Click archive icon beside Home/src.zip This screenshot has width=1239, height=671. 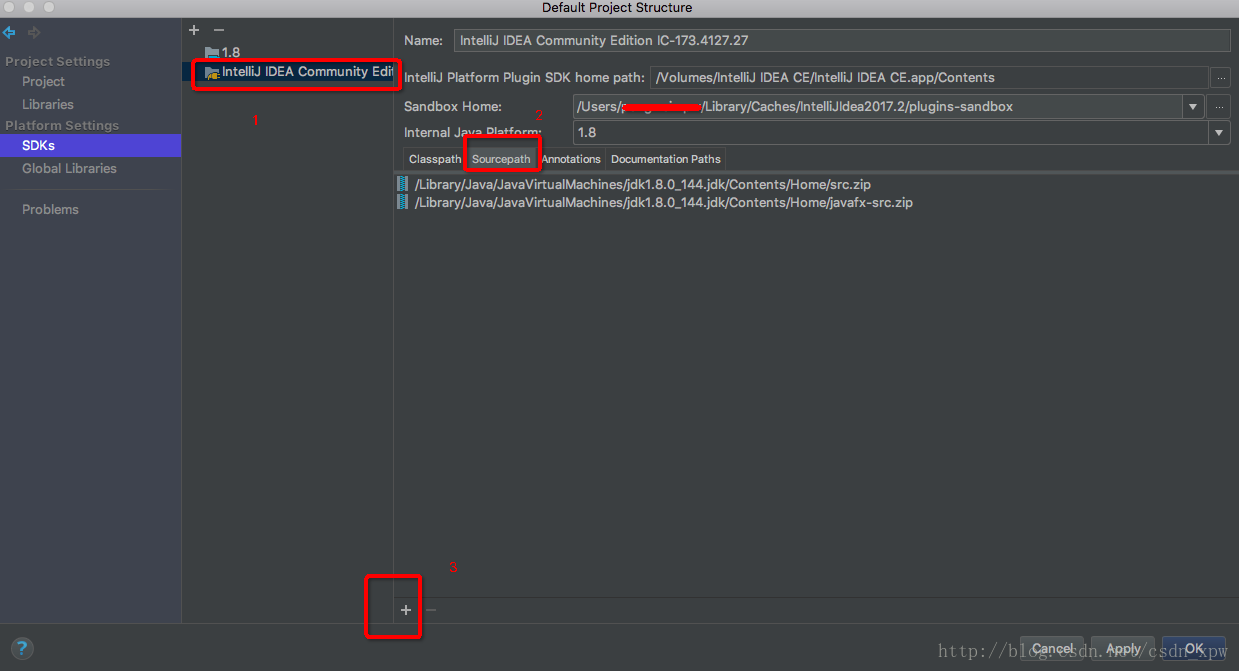(x=403, y=184)
